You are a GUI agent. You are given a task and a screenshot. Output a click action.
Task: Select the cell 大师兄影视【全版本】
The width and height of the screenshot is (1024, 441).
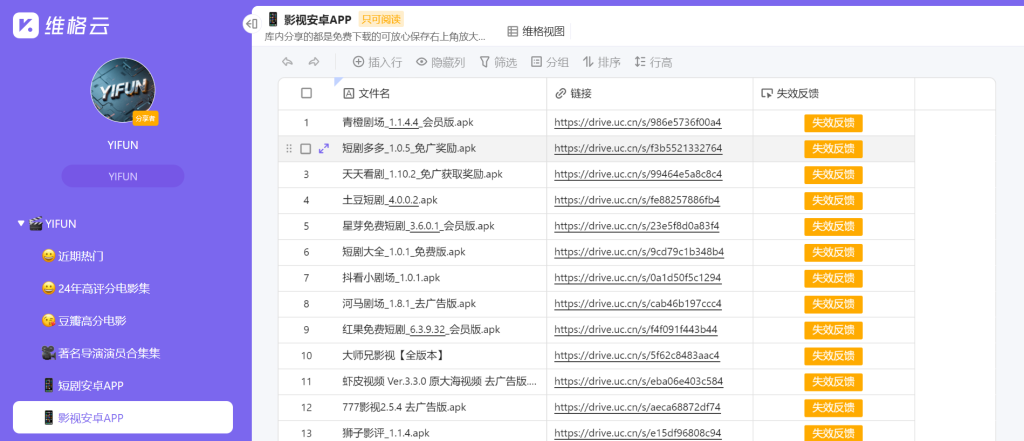pos(441,356)
